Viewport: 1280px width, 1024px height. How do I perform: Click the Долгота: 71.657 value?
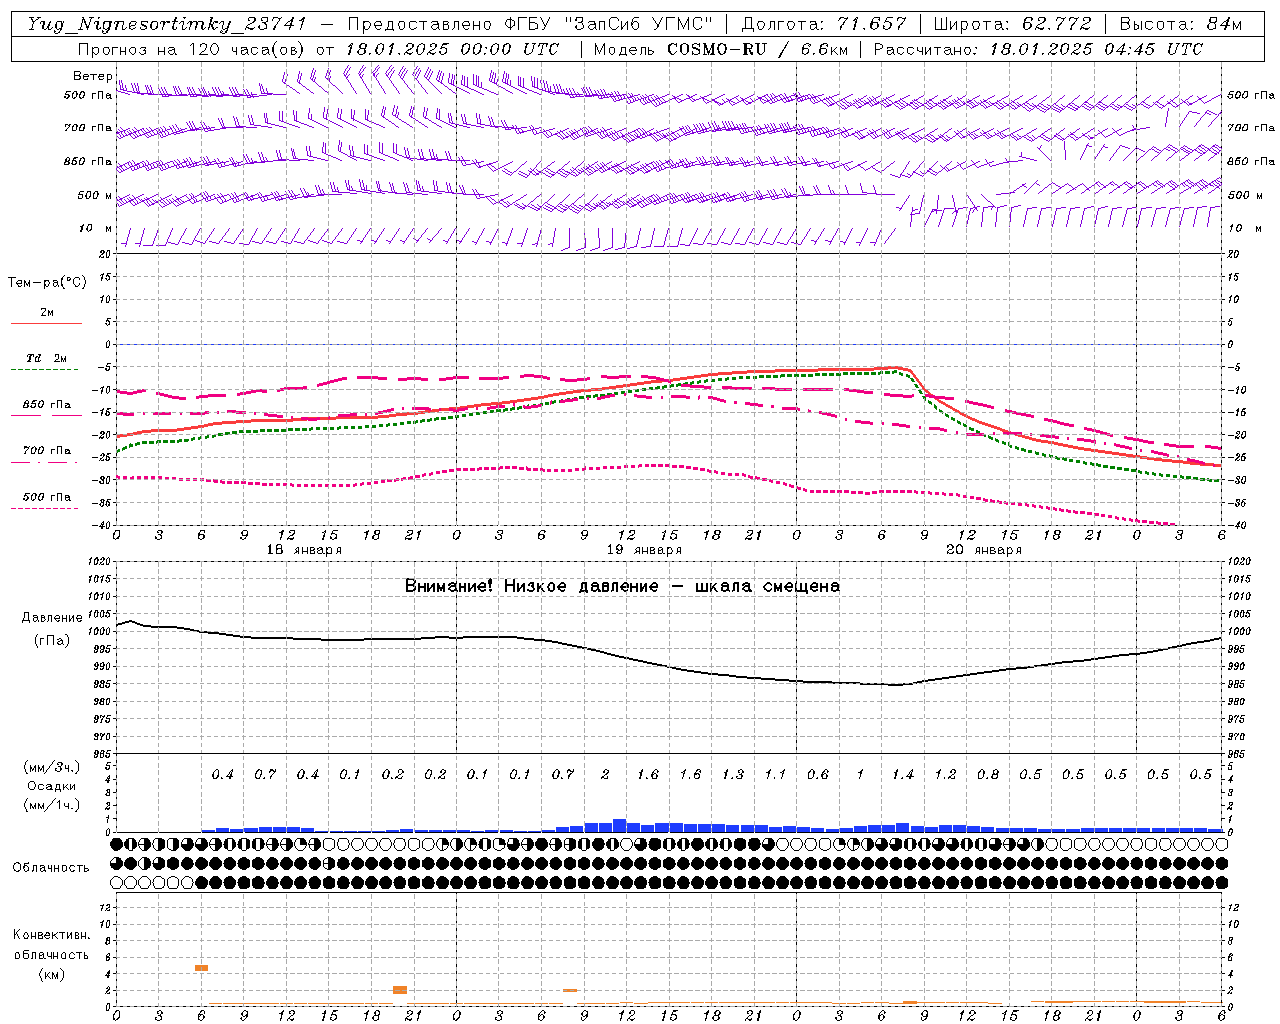coord(824,24)
